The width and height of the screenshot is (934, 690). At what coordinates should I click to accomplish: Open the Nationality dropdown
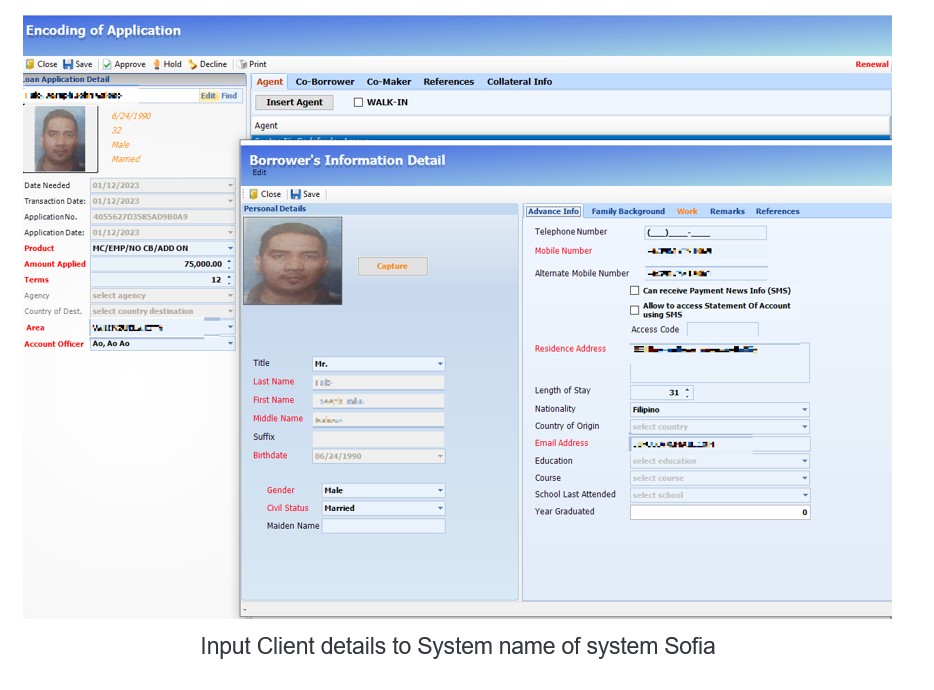805,410
